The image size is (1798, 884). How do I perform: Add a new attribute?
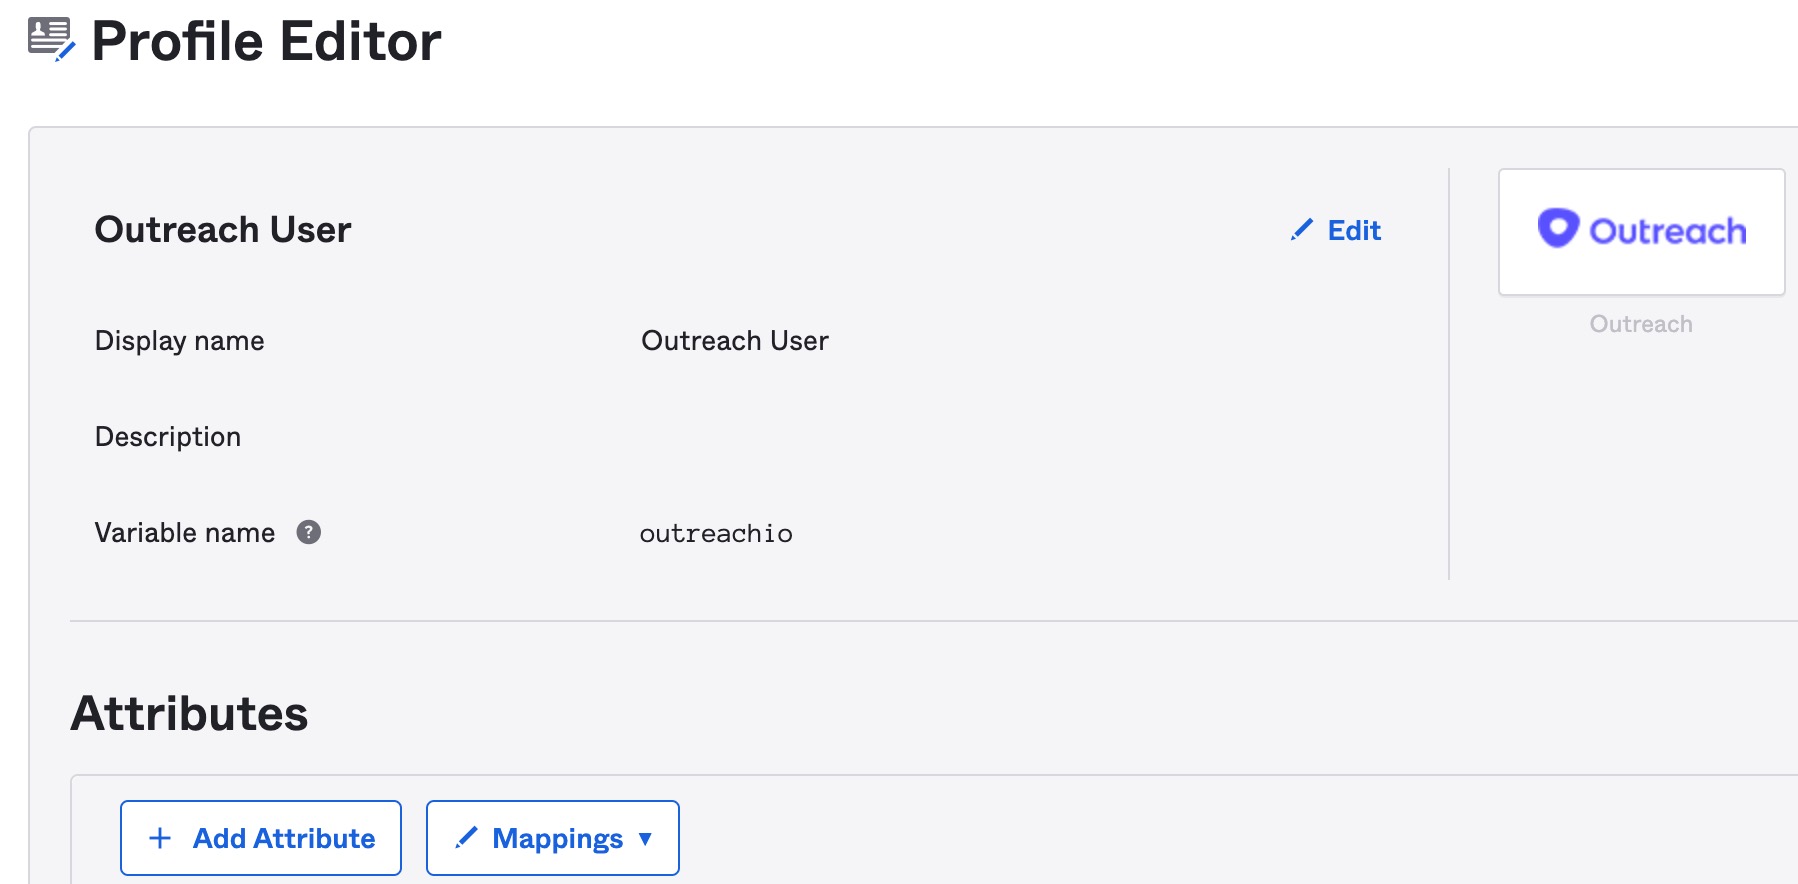point(261,838)
